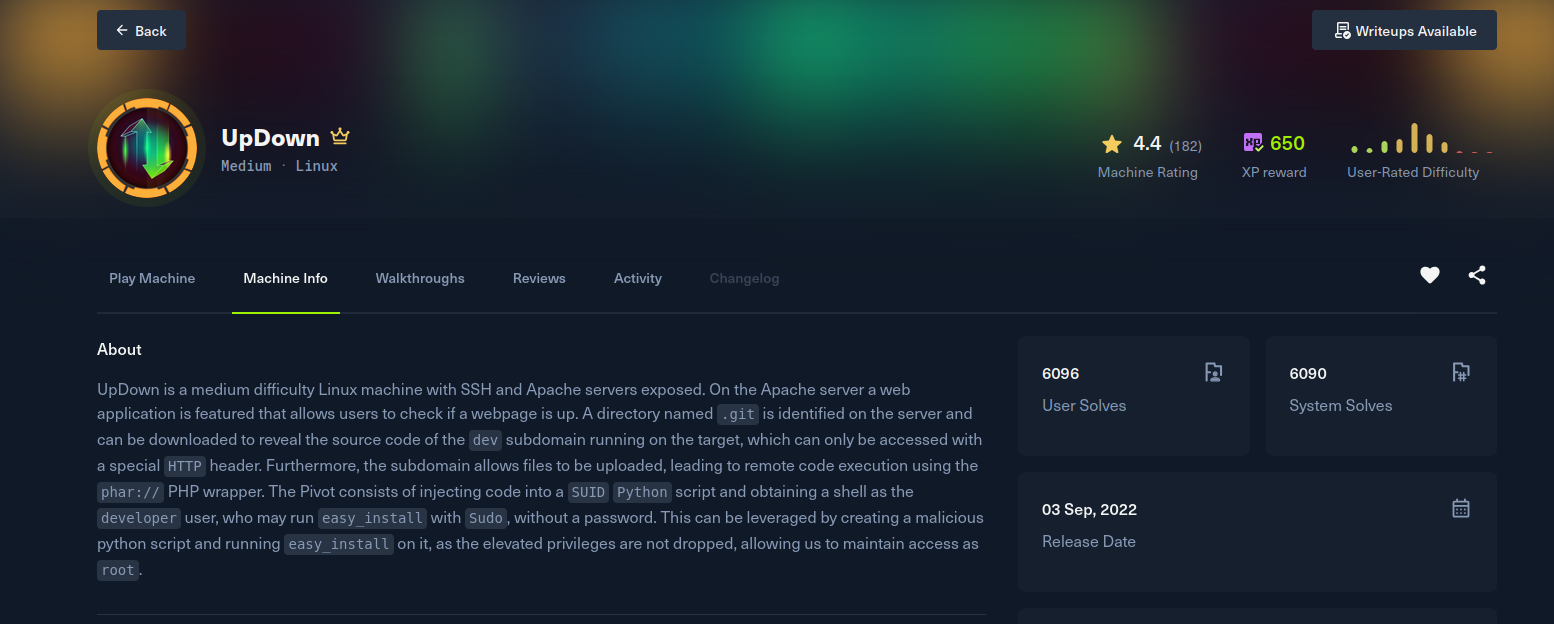Click the UpDown machine avatar icon

(147, 148)
